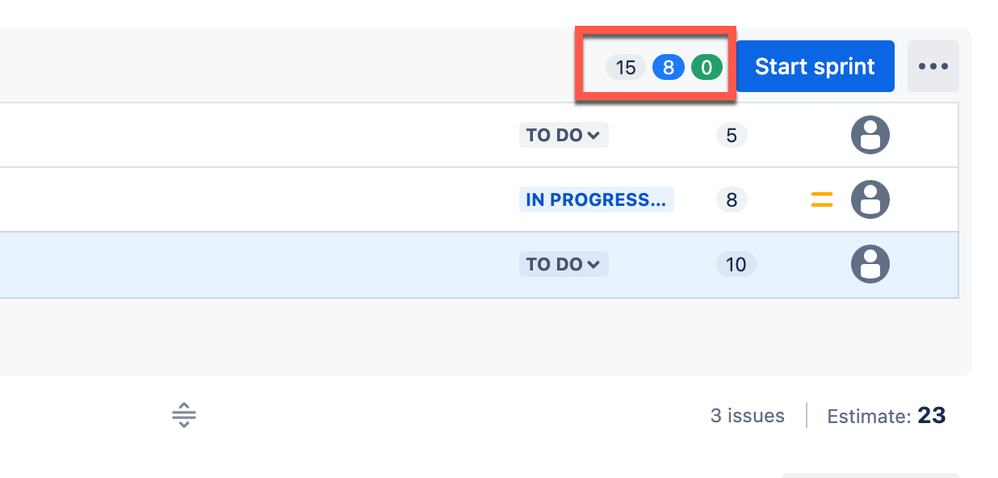Click the orange medium priority icon
The height and width of the screenshot is (478, 998).
click(x=822, y=200)
